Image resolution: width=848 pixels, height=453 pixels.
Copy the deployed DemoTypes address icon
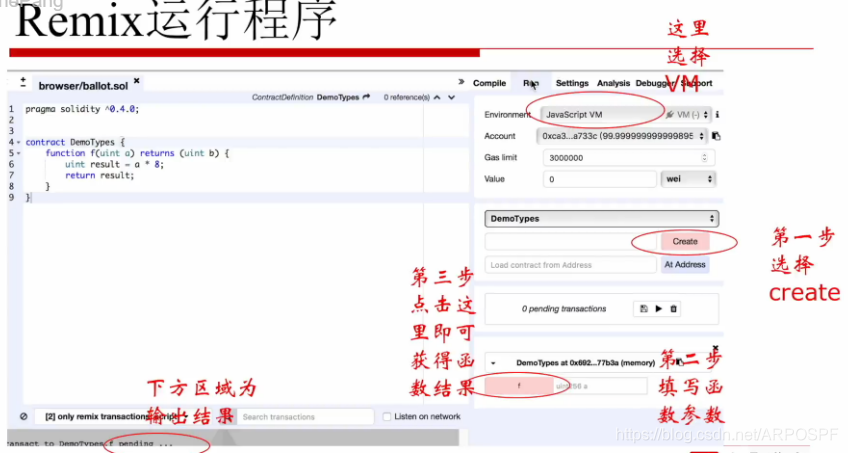tap(680, 362)
